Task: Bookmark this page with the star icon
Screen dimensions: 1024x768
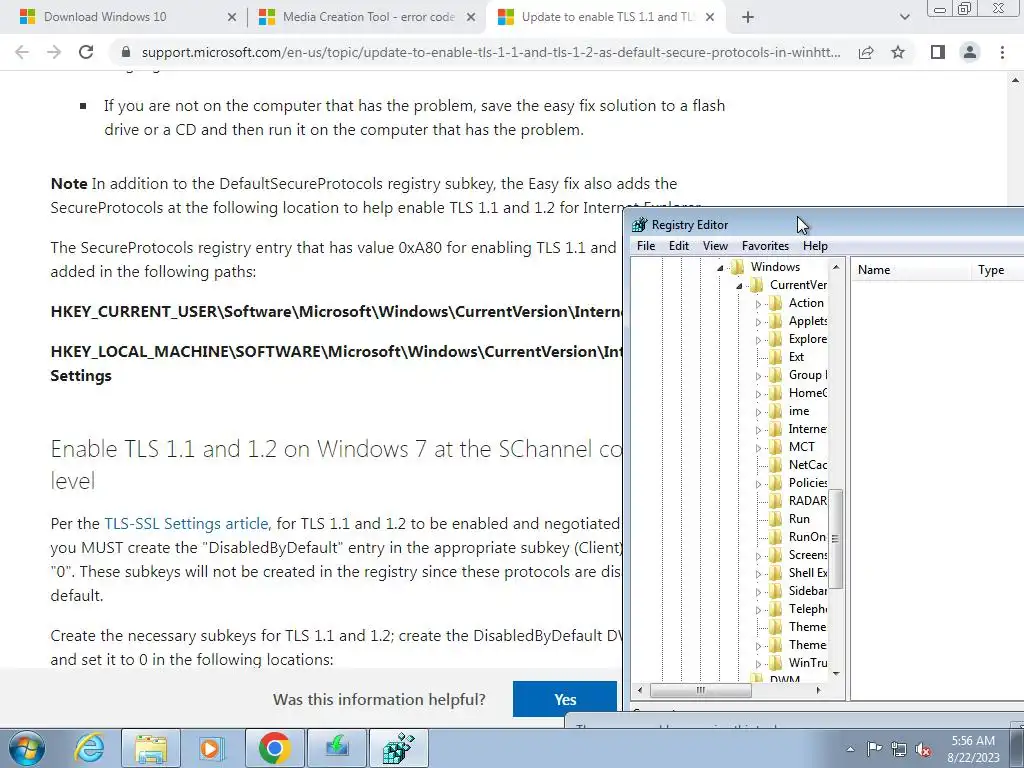Action: click(x=899, y=52)
